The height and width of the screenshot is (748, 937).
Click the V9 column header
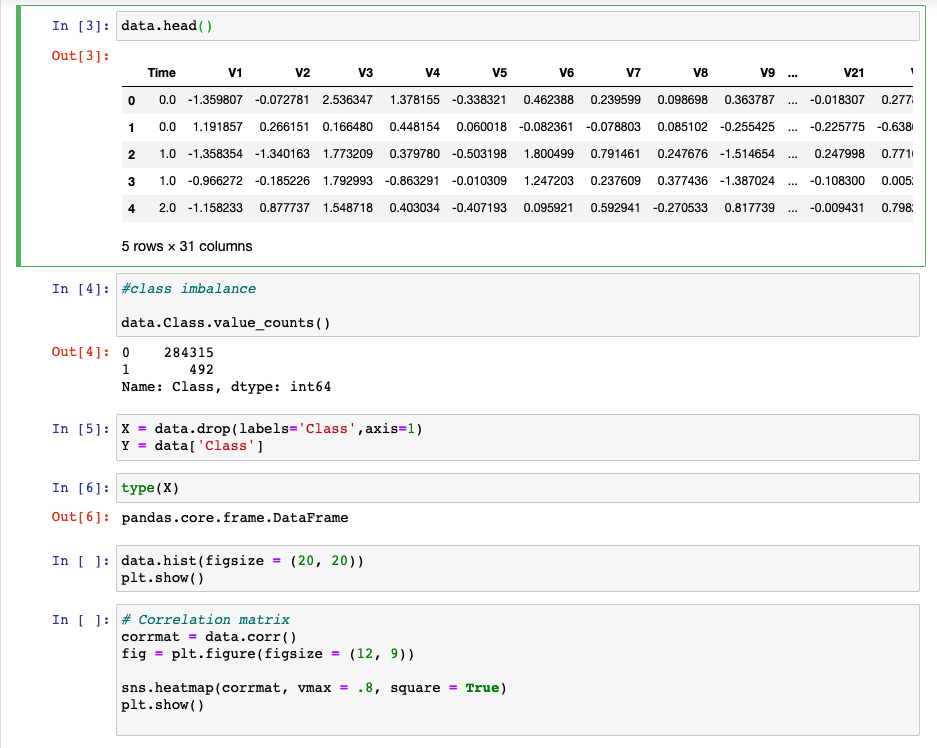[x=767, y=73]
